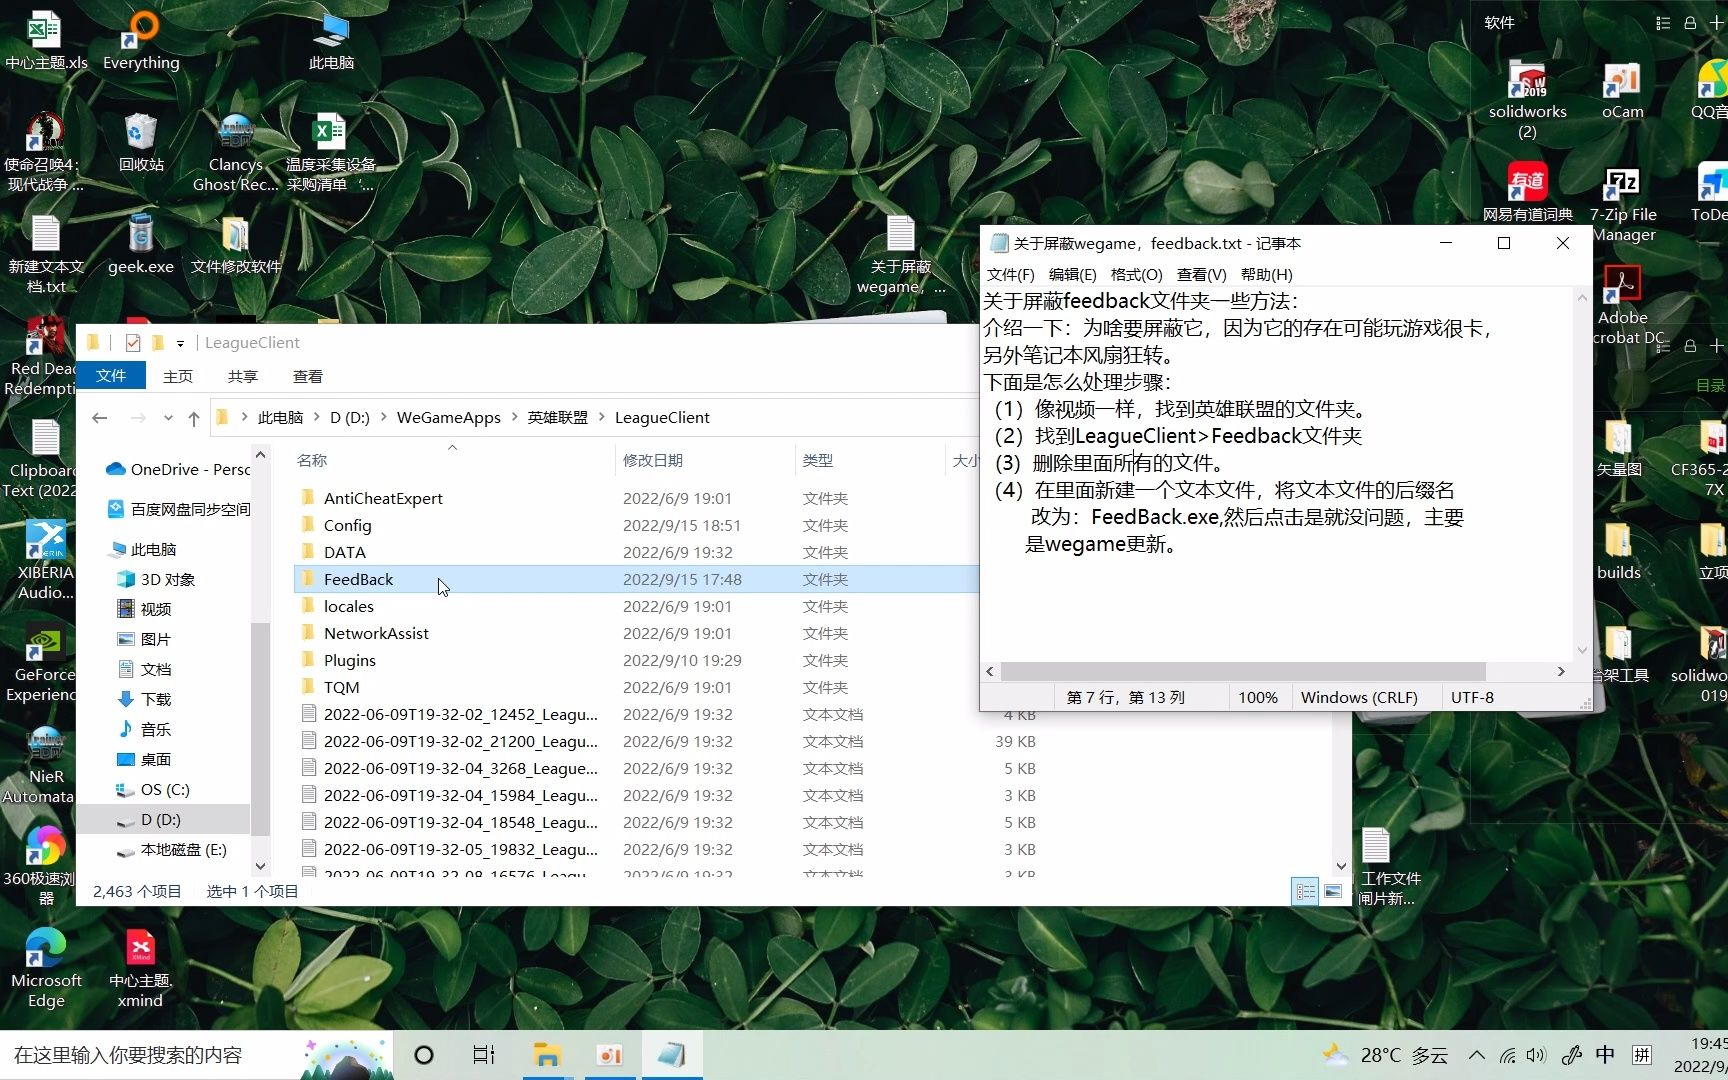Launch 网易有道词典 from the desktop
This screenshot has height=1080, width=1728.
coord(1527,192)
